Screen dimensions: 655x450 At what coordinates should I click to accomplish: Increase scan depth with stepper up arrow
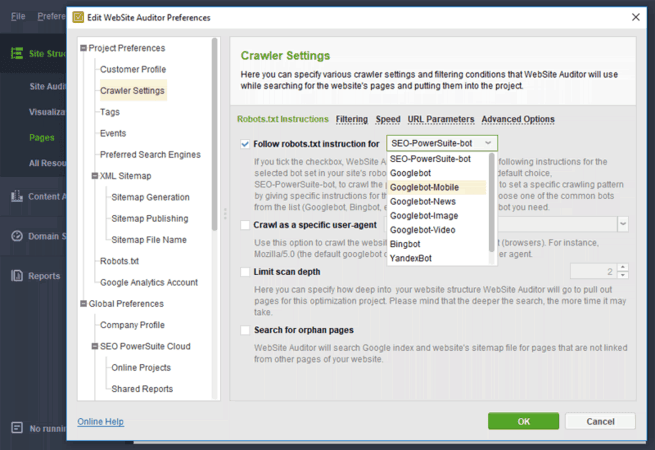point(623,267)
